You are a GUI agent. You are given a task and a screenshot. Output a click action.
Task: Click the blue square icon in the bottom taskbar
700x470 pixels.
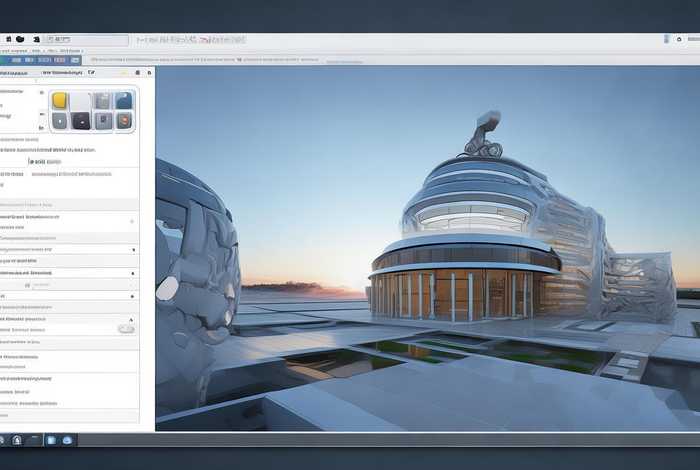[x=50, y=440]
